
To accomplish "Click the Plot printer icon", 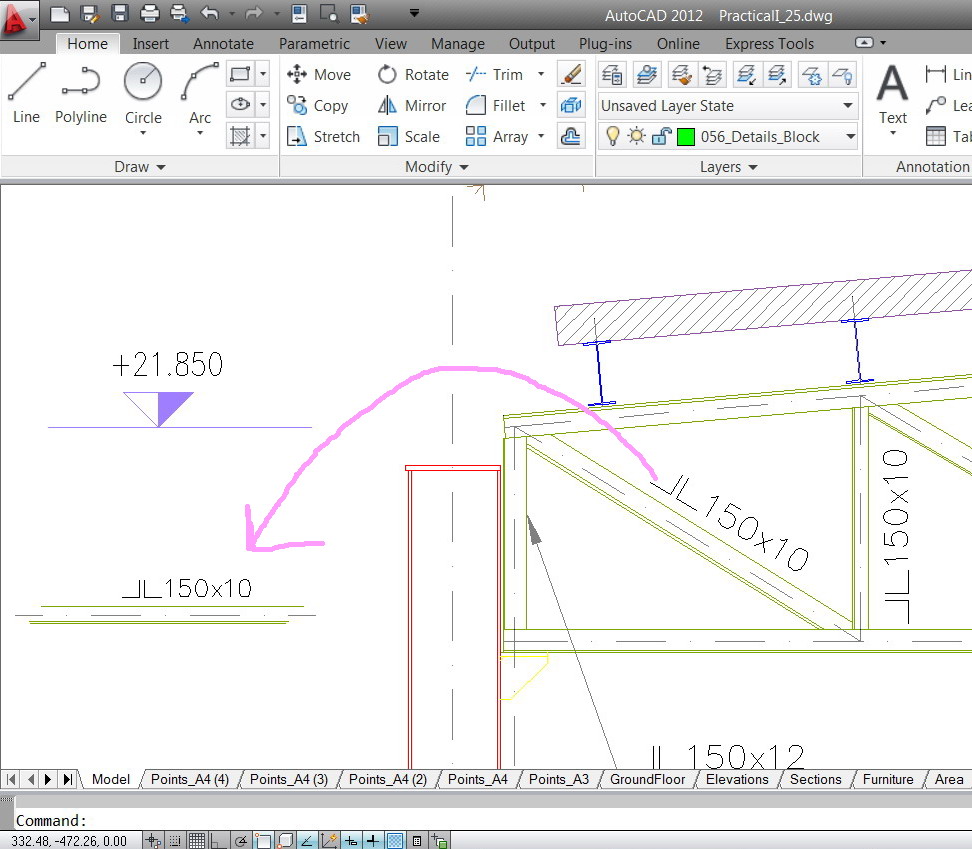I will coord(150,14).
